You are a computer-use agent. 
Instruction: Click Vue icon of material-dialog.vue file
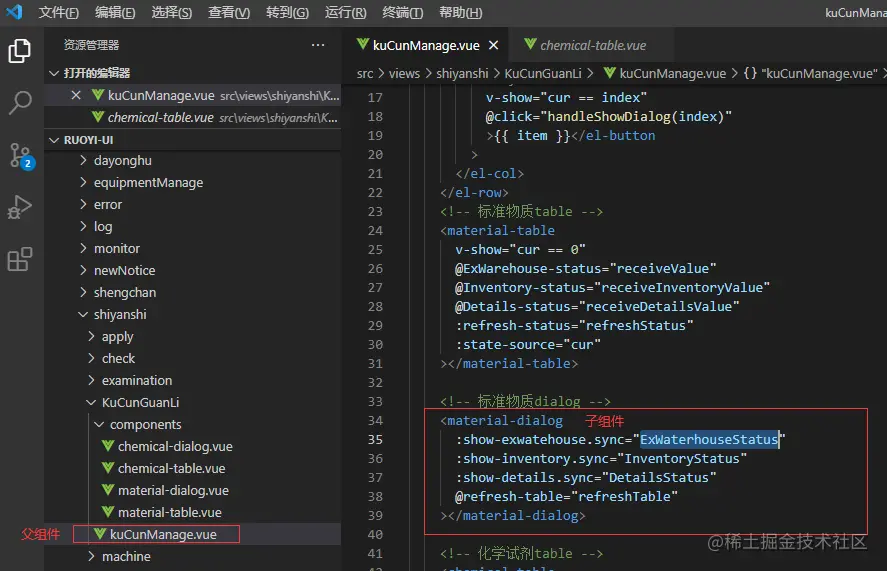[x=107, y=490]
